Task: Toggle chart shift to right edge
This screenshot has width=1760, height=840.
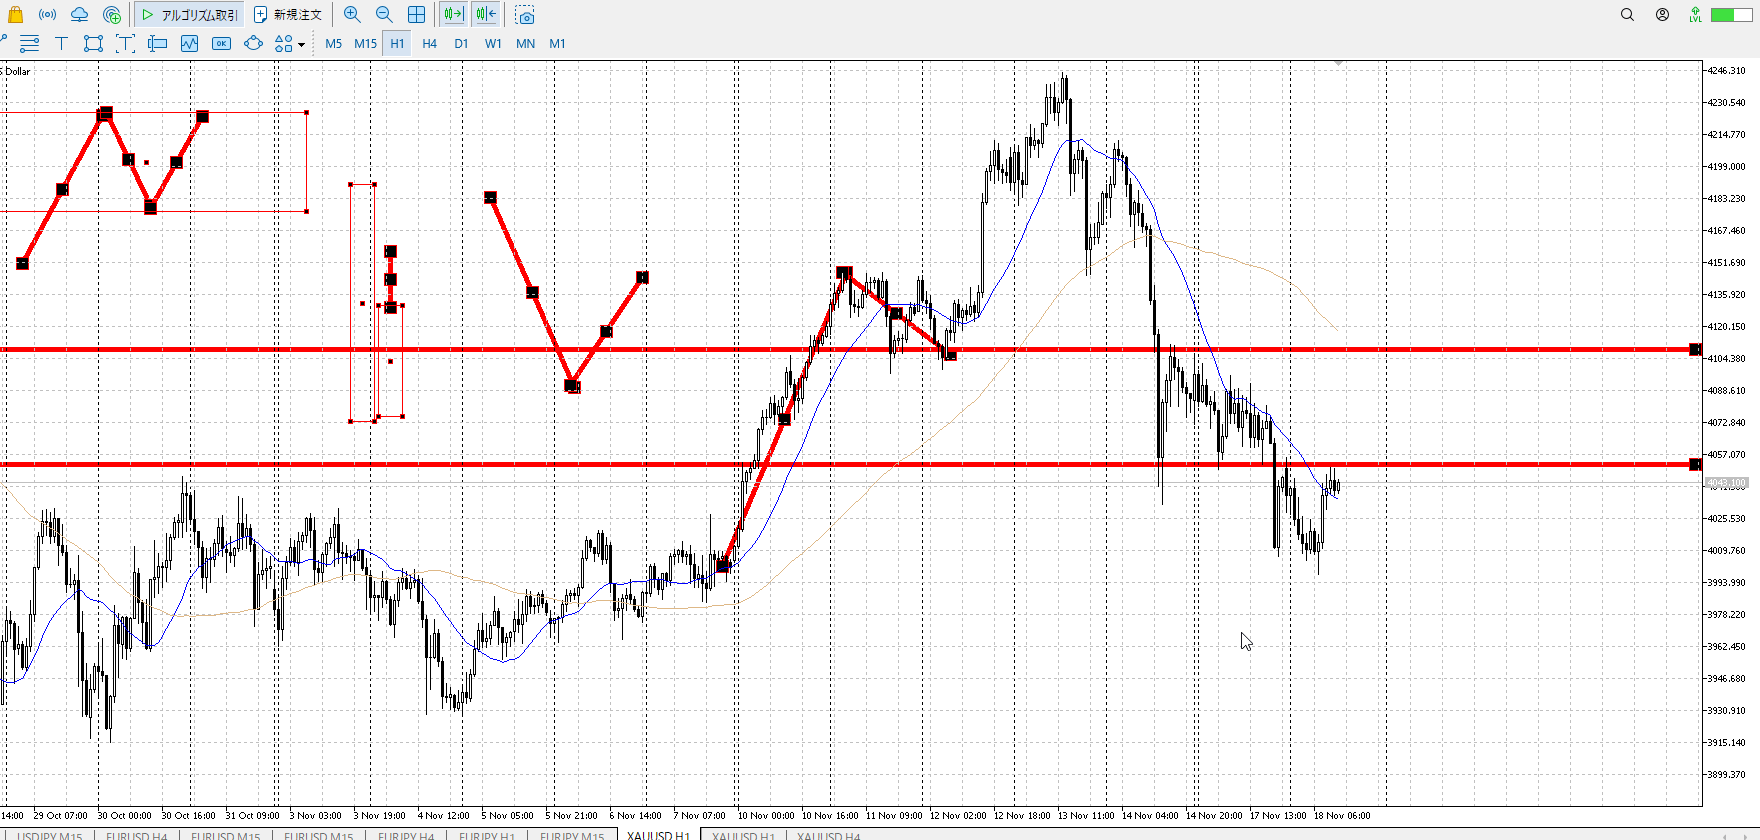Action: (x=486, y=15)
